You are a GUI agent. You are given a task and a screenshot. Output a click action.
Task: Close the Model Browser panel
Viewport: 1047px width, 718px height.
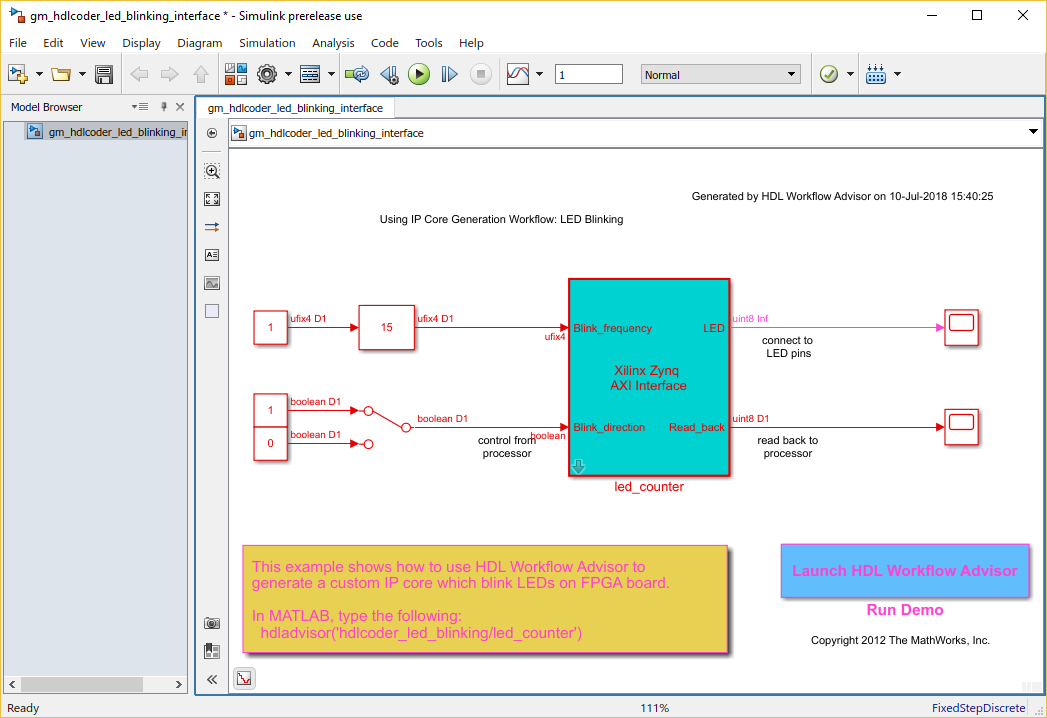coord(180,107)
